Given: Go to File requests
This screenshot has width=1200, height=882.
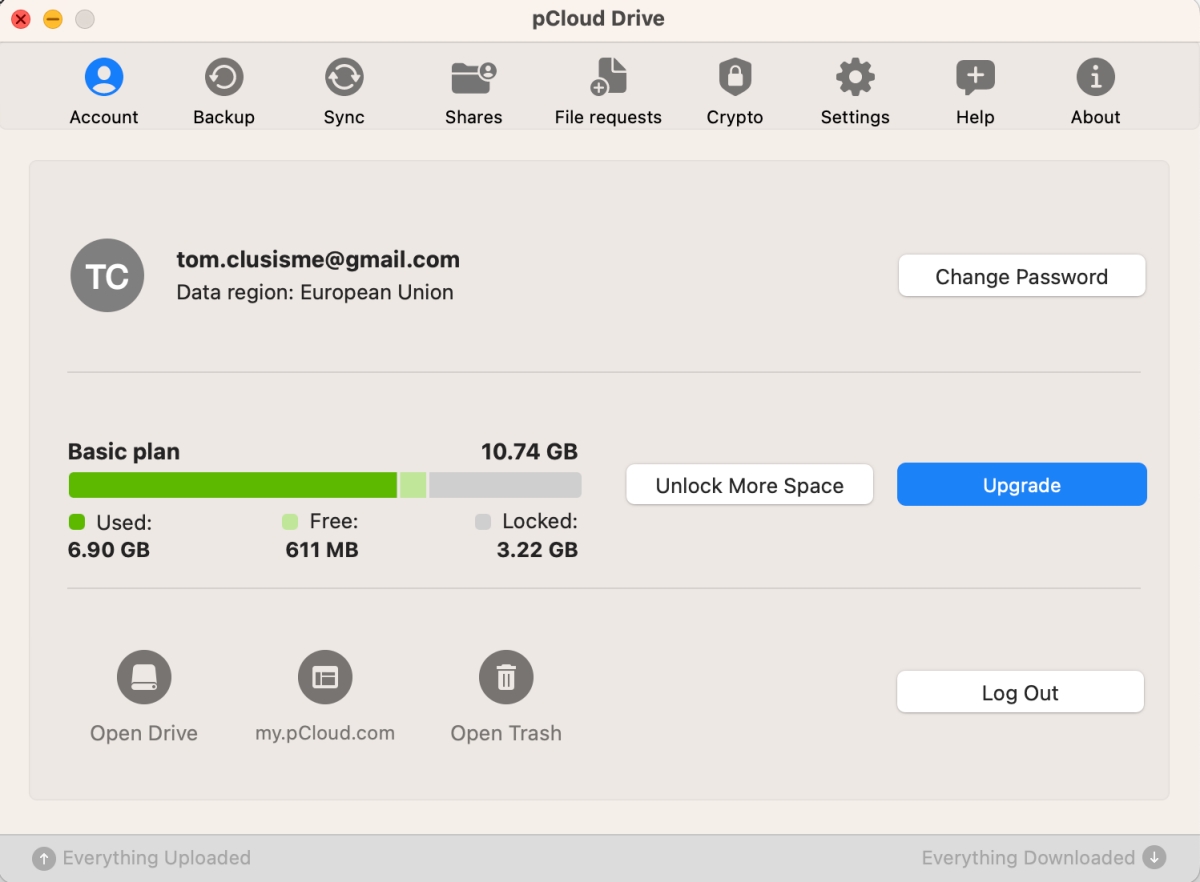Looking at the screenshot, I should (608, 78).
